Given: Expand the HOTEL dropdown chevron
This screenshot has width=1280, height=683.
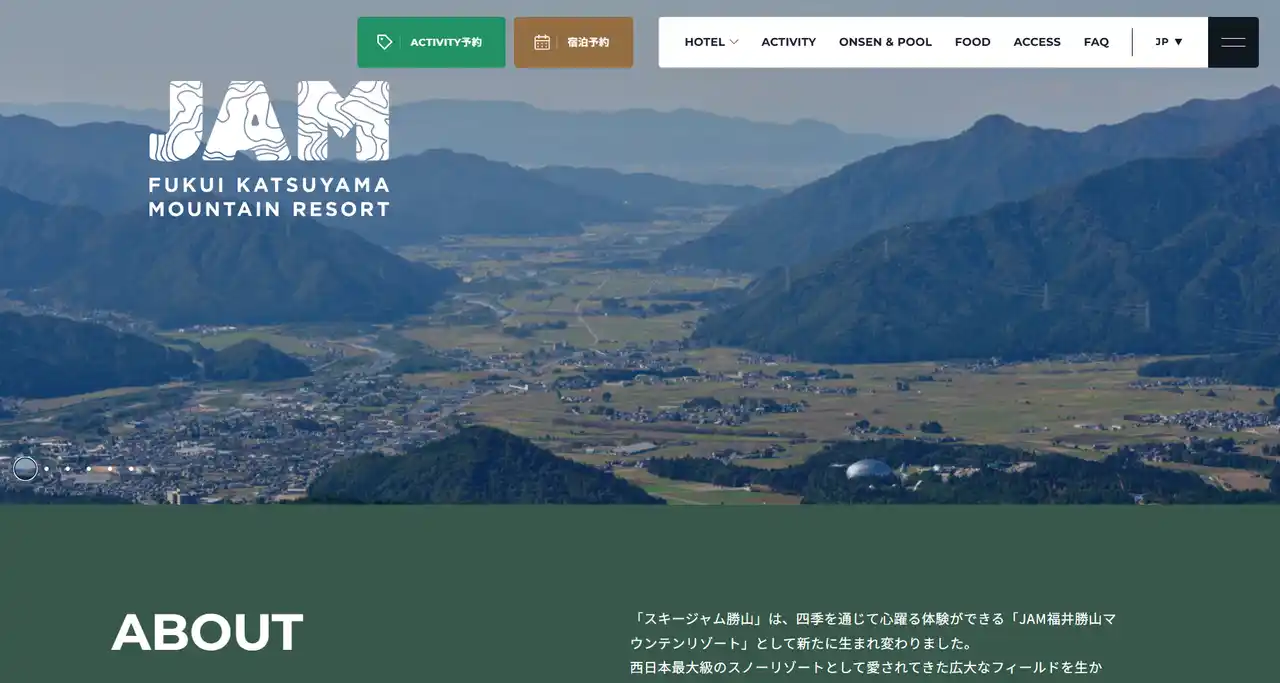Looking at the screenshot, I should click(x=734, y=42).
